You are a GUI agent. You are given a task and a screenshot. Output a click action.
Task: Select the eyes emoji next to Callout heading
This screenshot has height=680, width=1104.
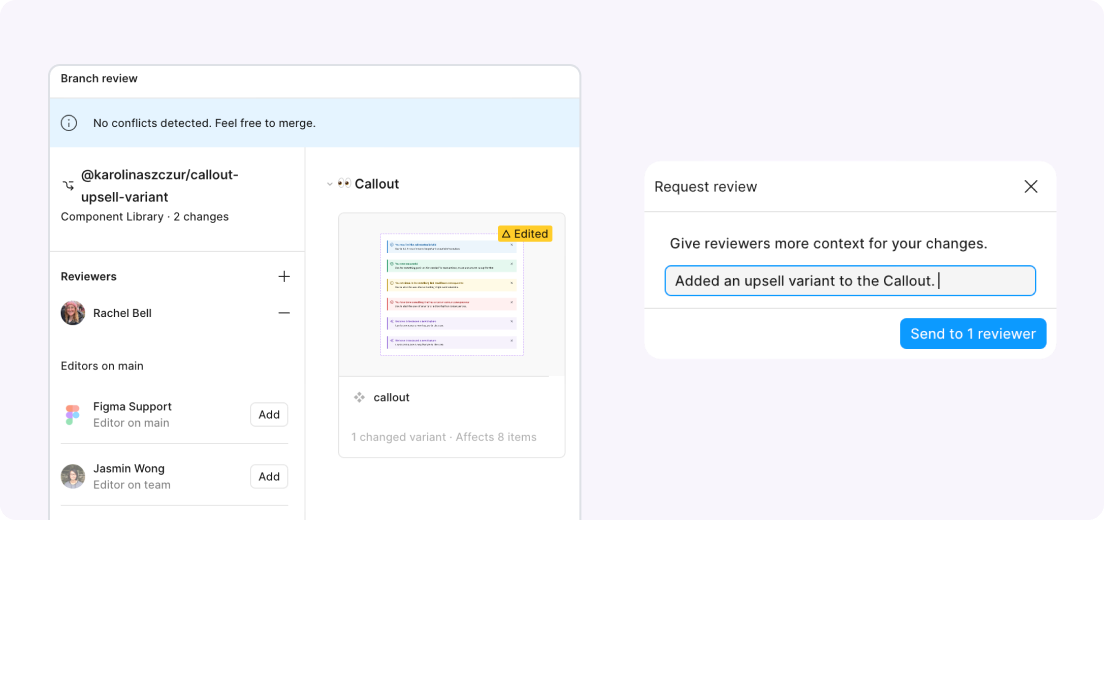344,184
